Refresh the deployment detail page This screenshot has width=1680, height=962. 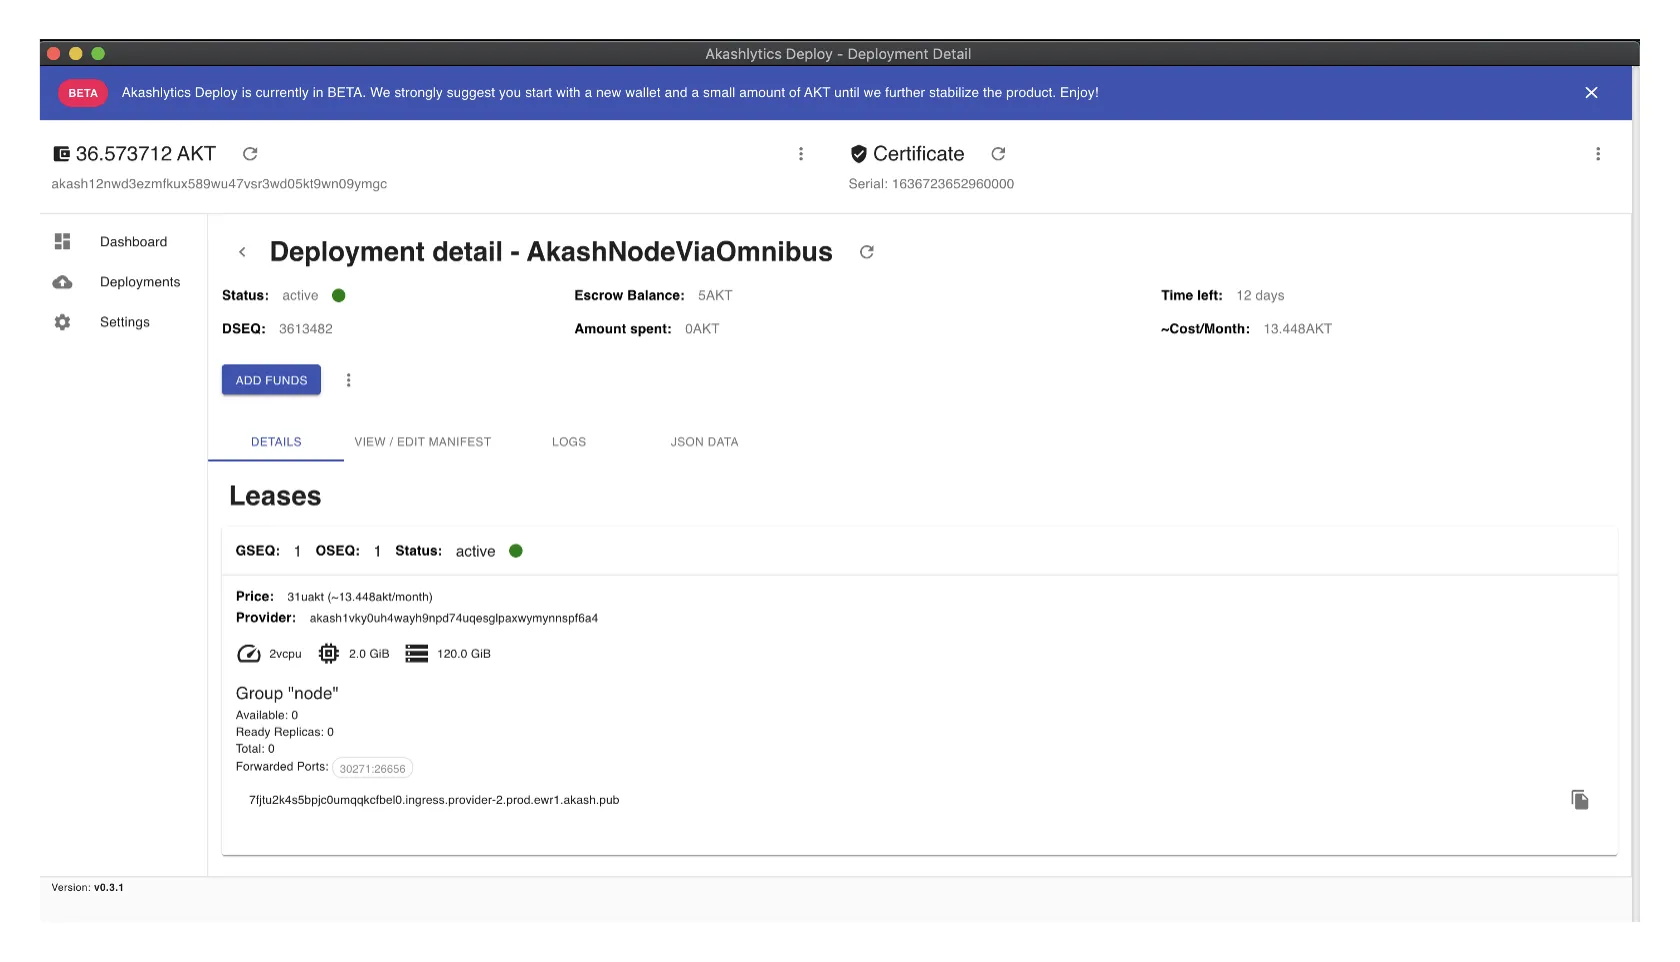point(866,252)
